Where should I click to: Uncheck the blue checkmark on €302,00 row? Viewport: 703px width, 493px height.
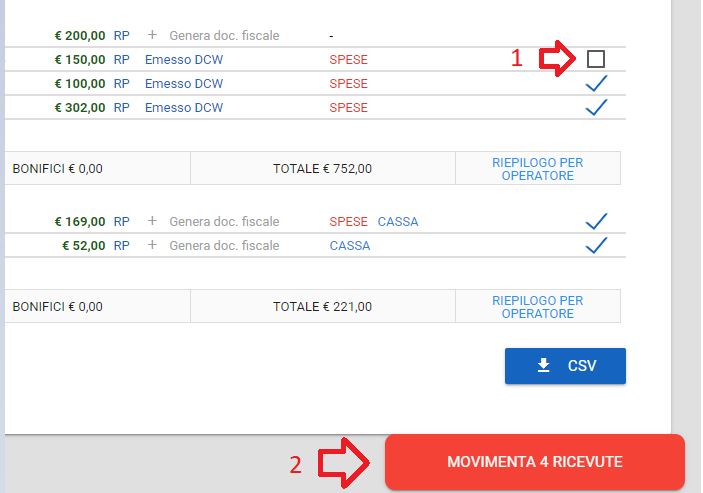pos(596,107)
